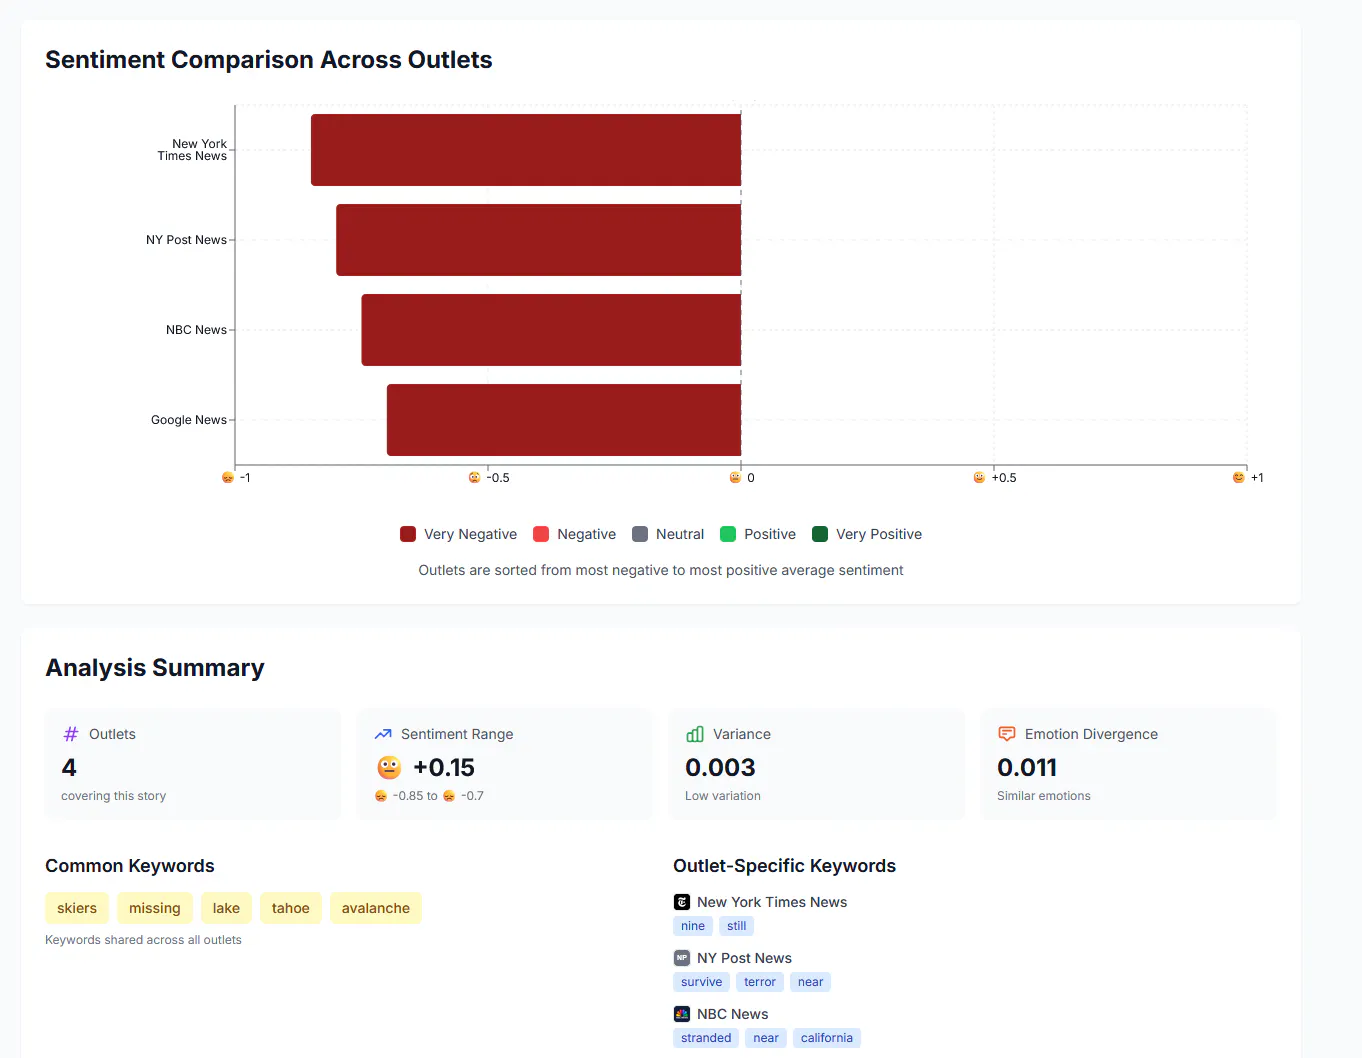Toggle the Neutral legend entry

point(668,534)
